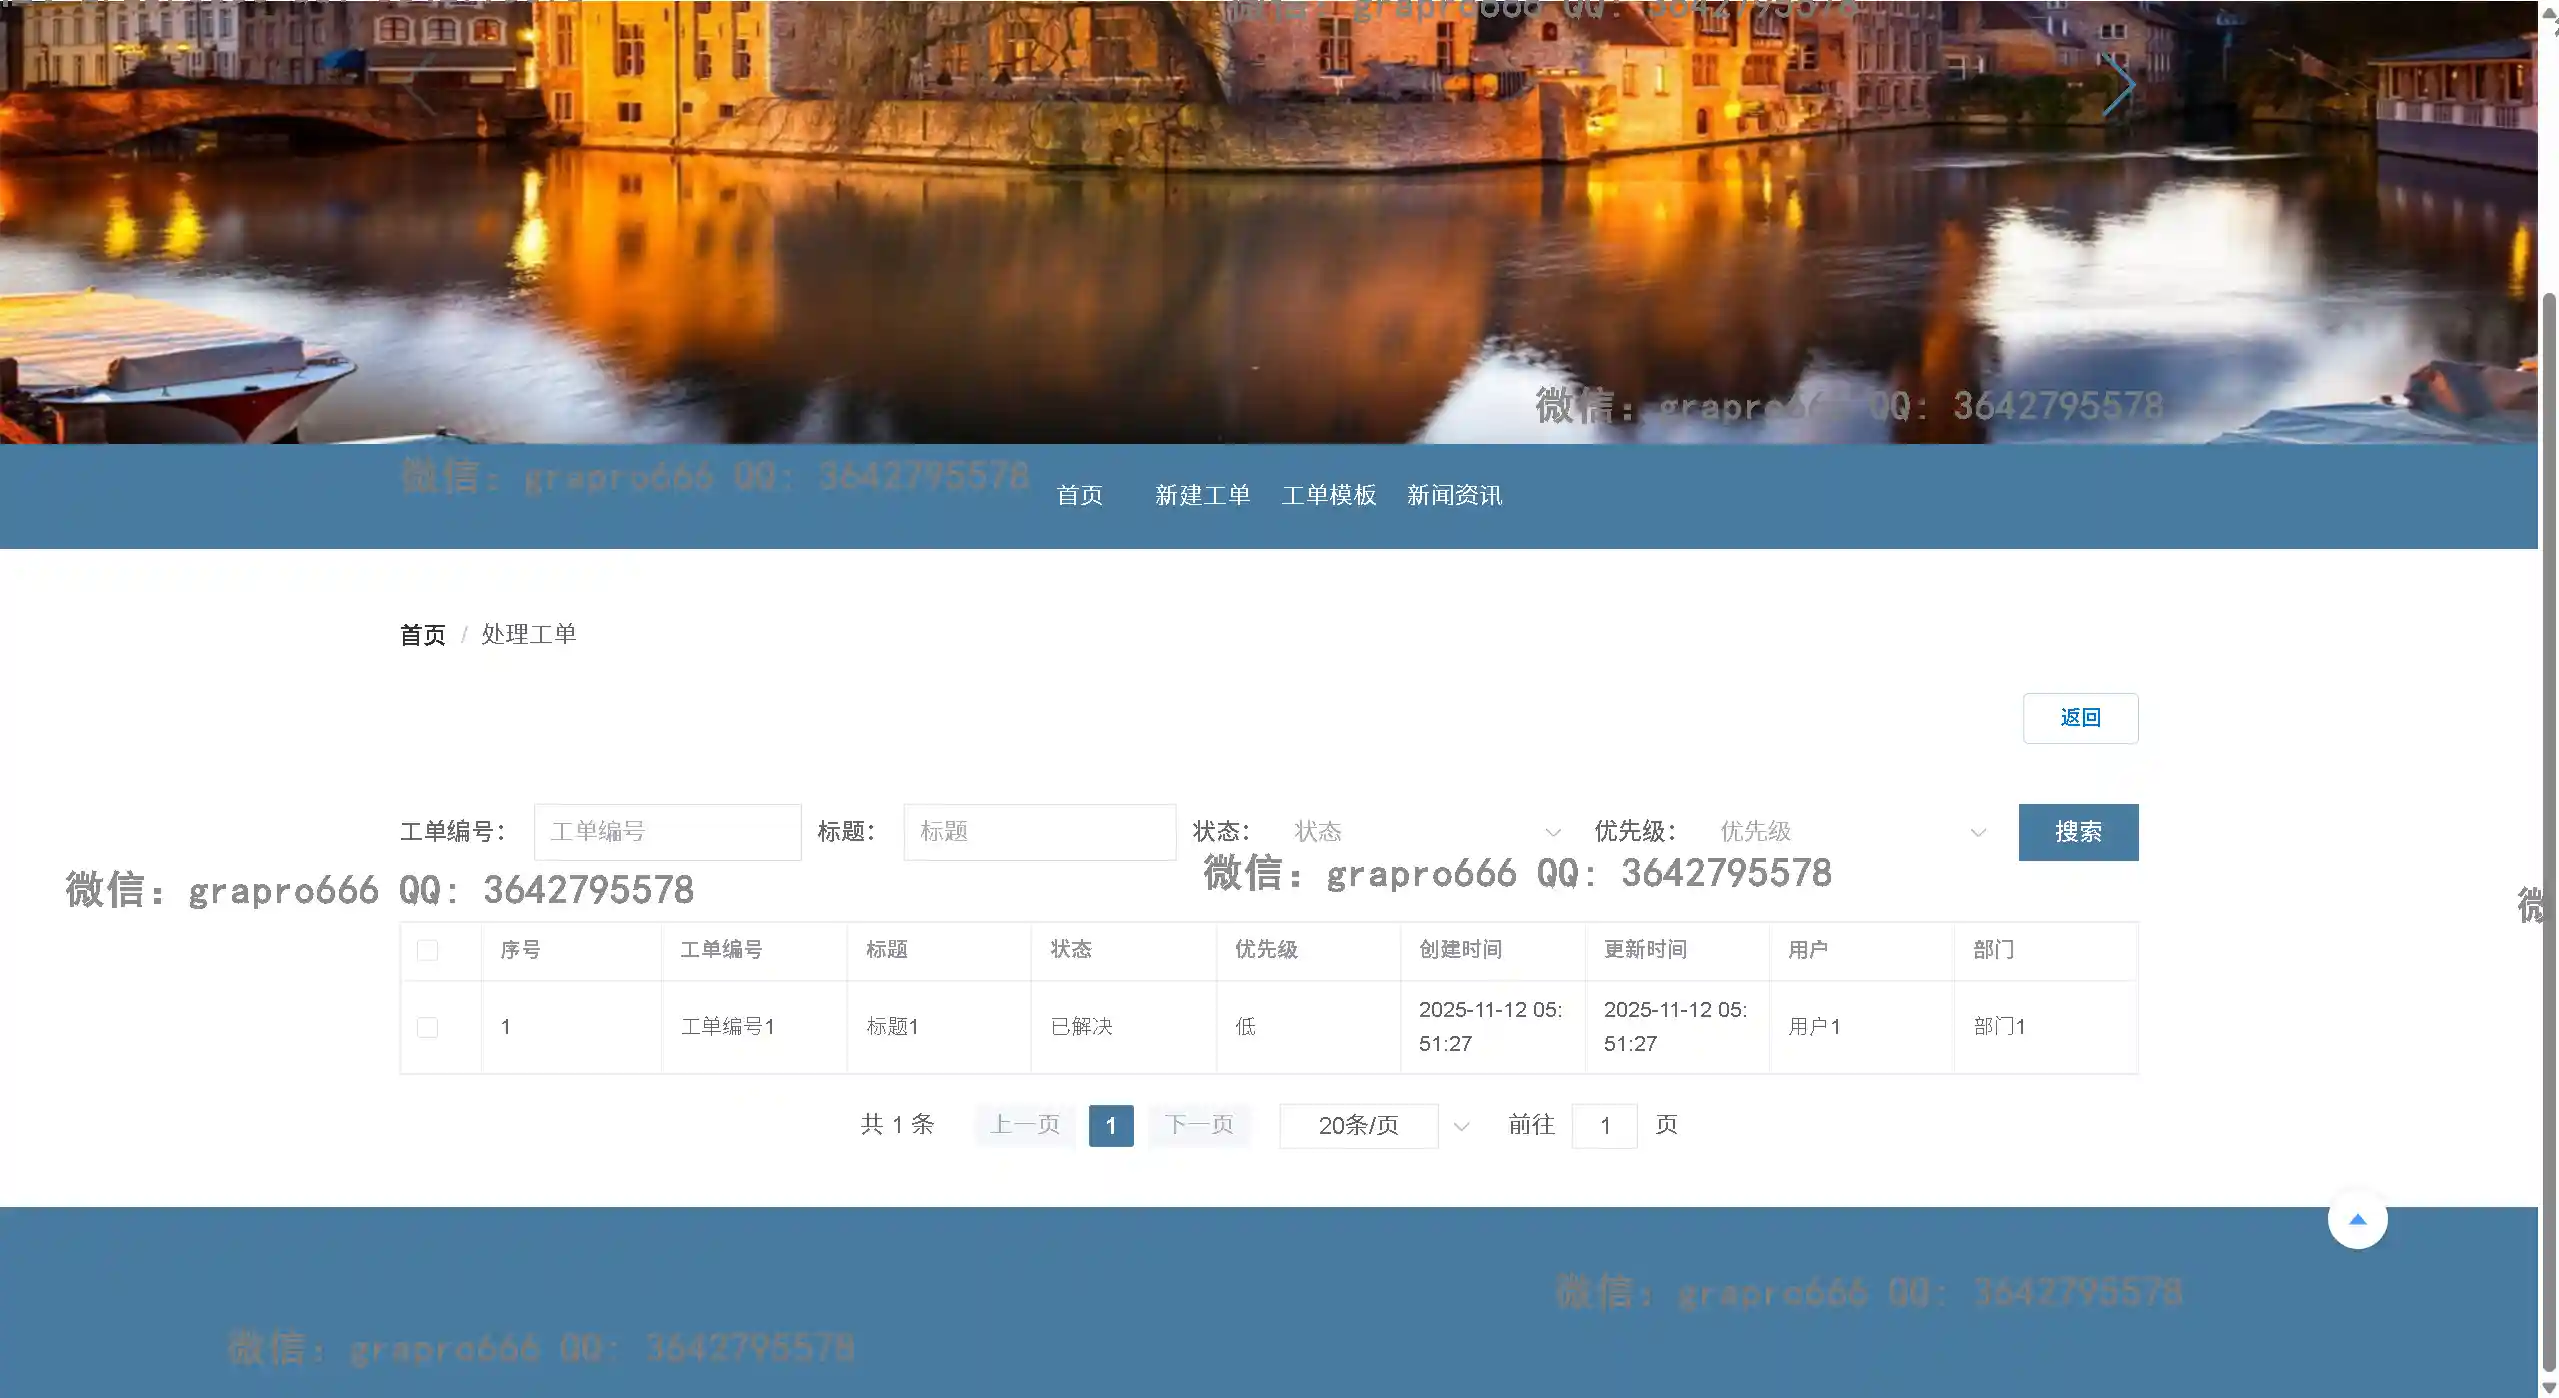Image resolution: width=2559 pixels, height=1398 pixels.
Task: Focus the 标题 search input
Action: pyautogui.click(x=1039, y=832)
